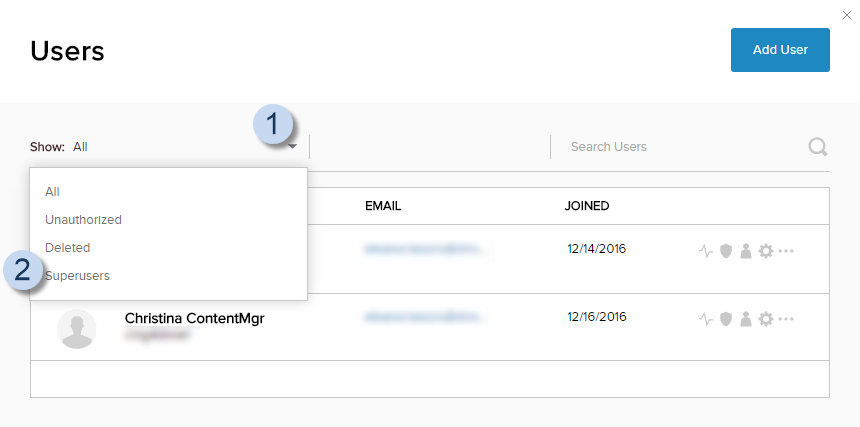Pick Deleted from the filter list
Viewport: 860px width, 427px height.
[x=67, y=247]
